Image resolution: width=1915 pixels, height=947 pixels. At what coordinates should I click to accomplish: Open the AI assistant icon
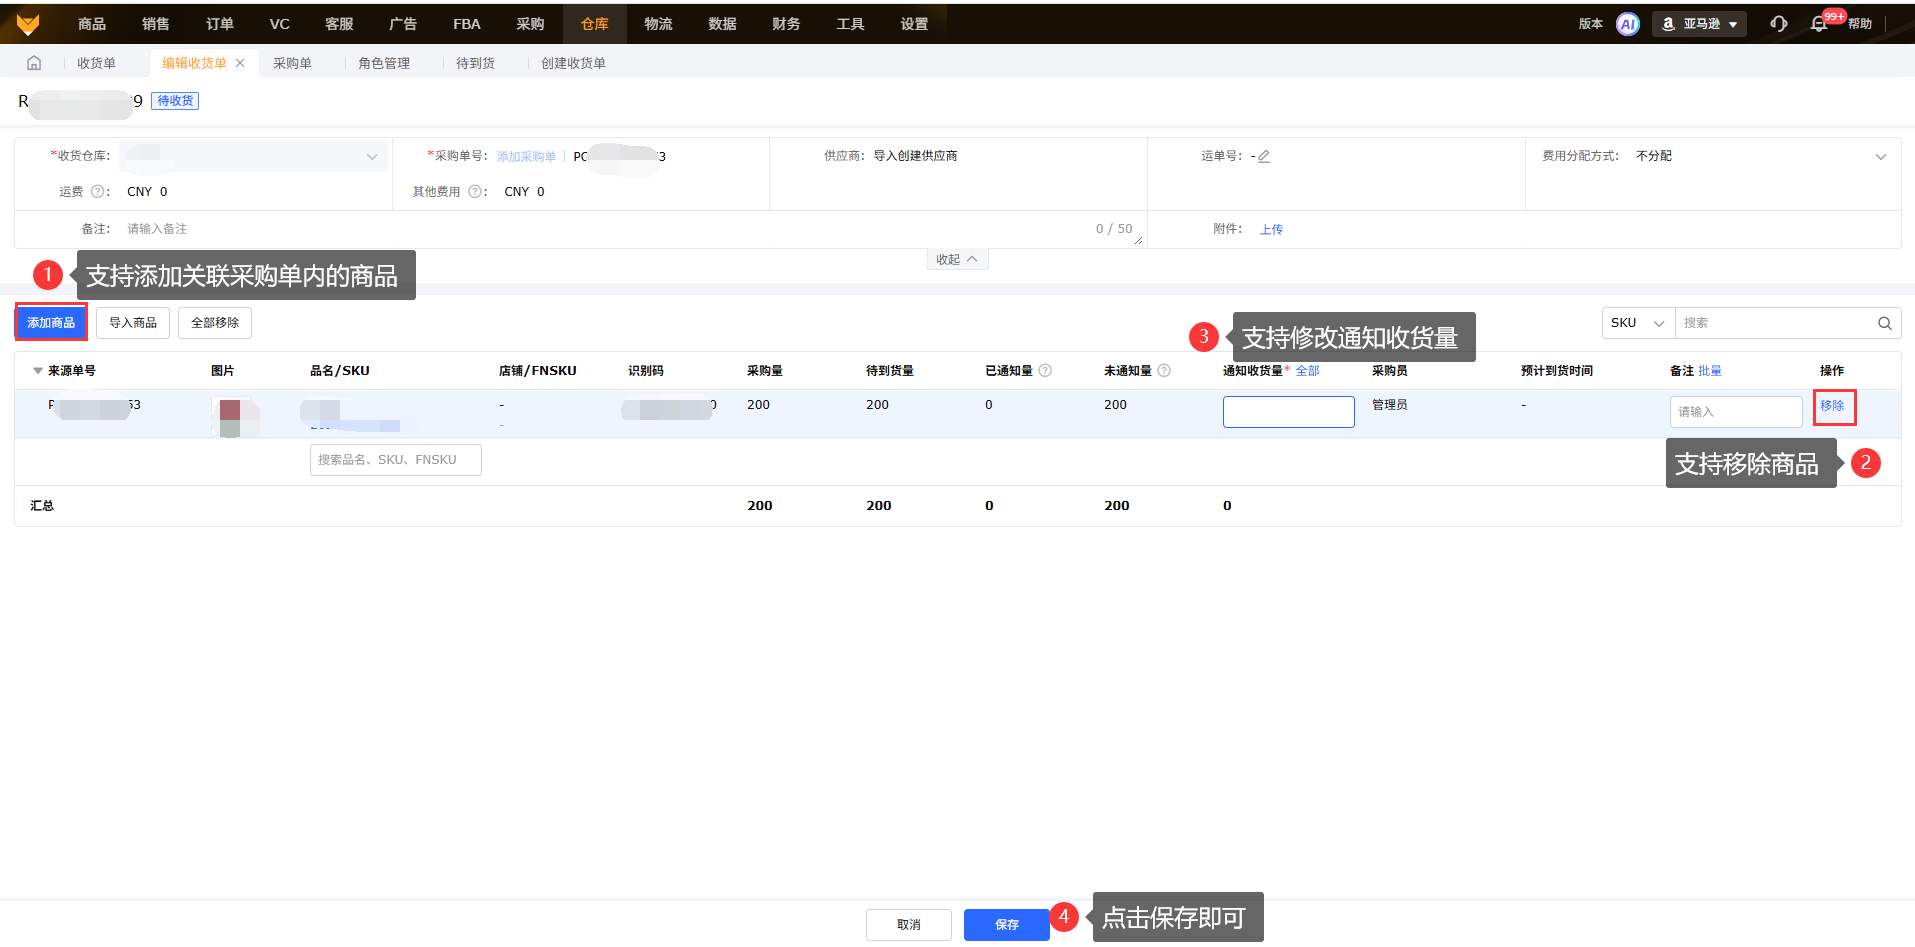pyautogui.click(x=1627, y=24)
